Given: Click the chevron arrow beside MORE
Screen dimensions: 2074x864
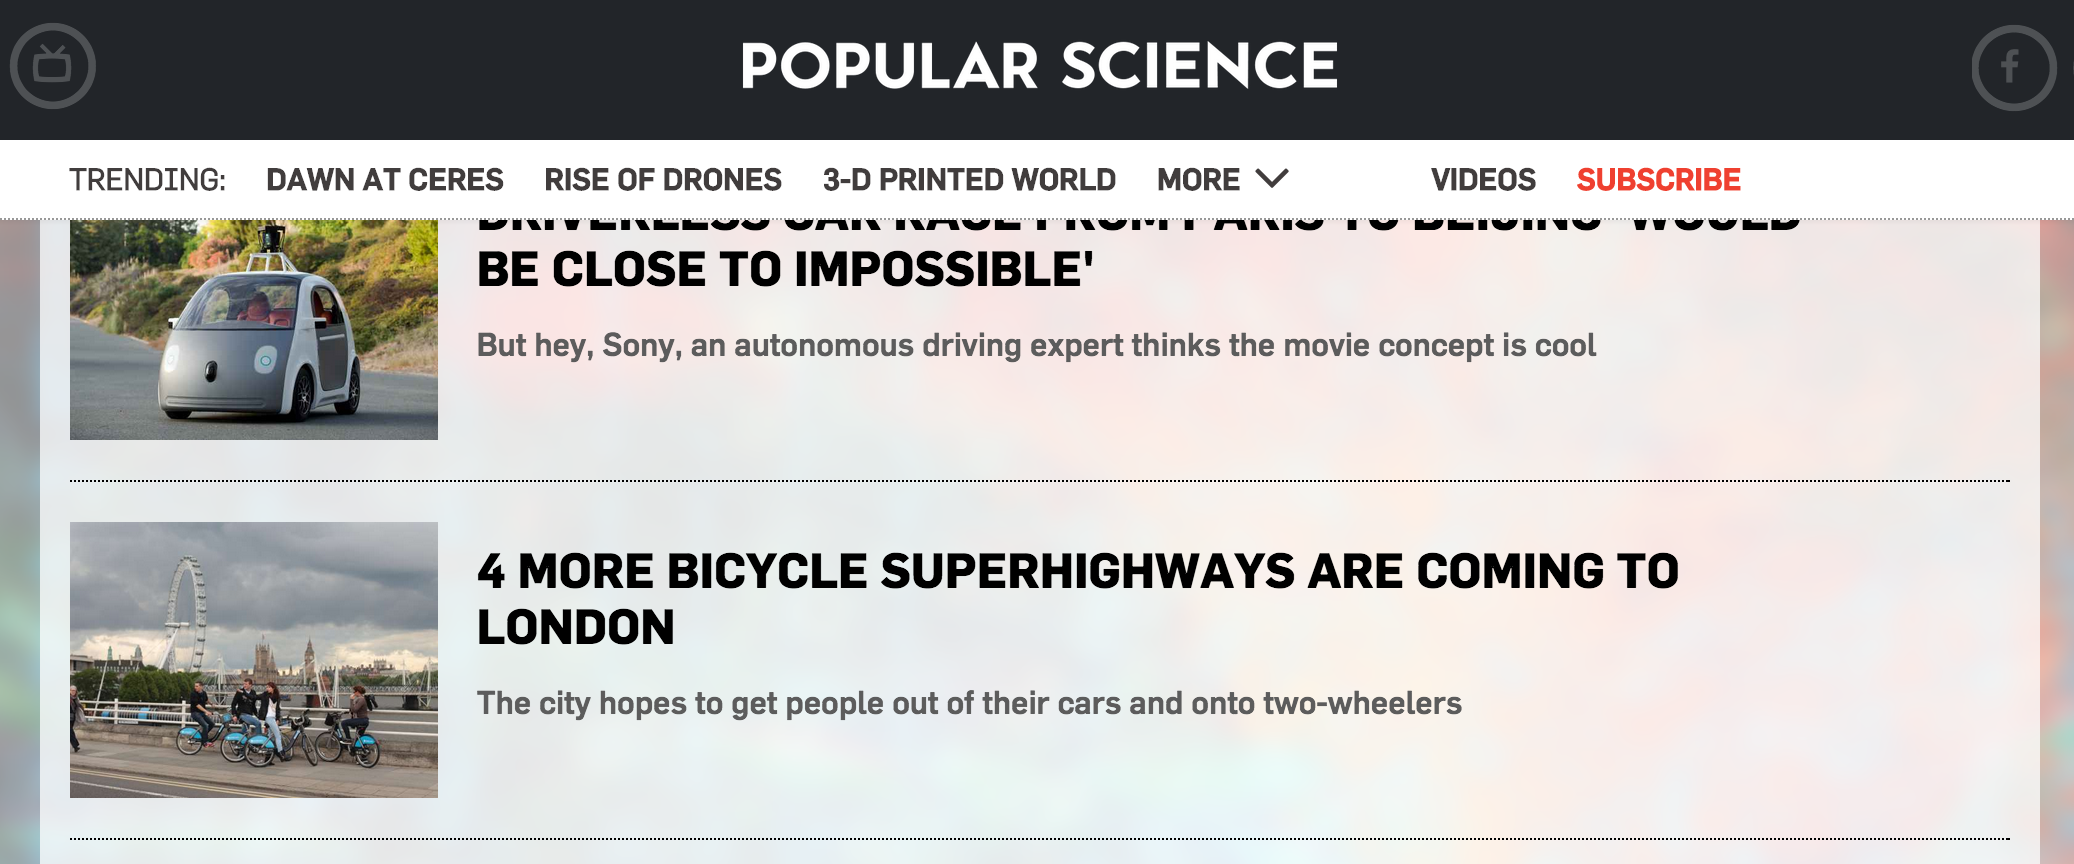Looking at the screenshot, I should (1272, 179).
